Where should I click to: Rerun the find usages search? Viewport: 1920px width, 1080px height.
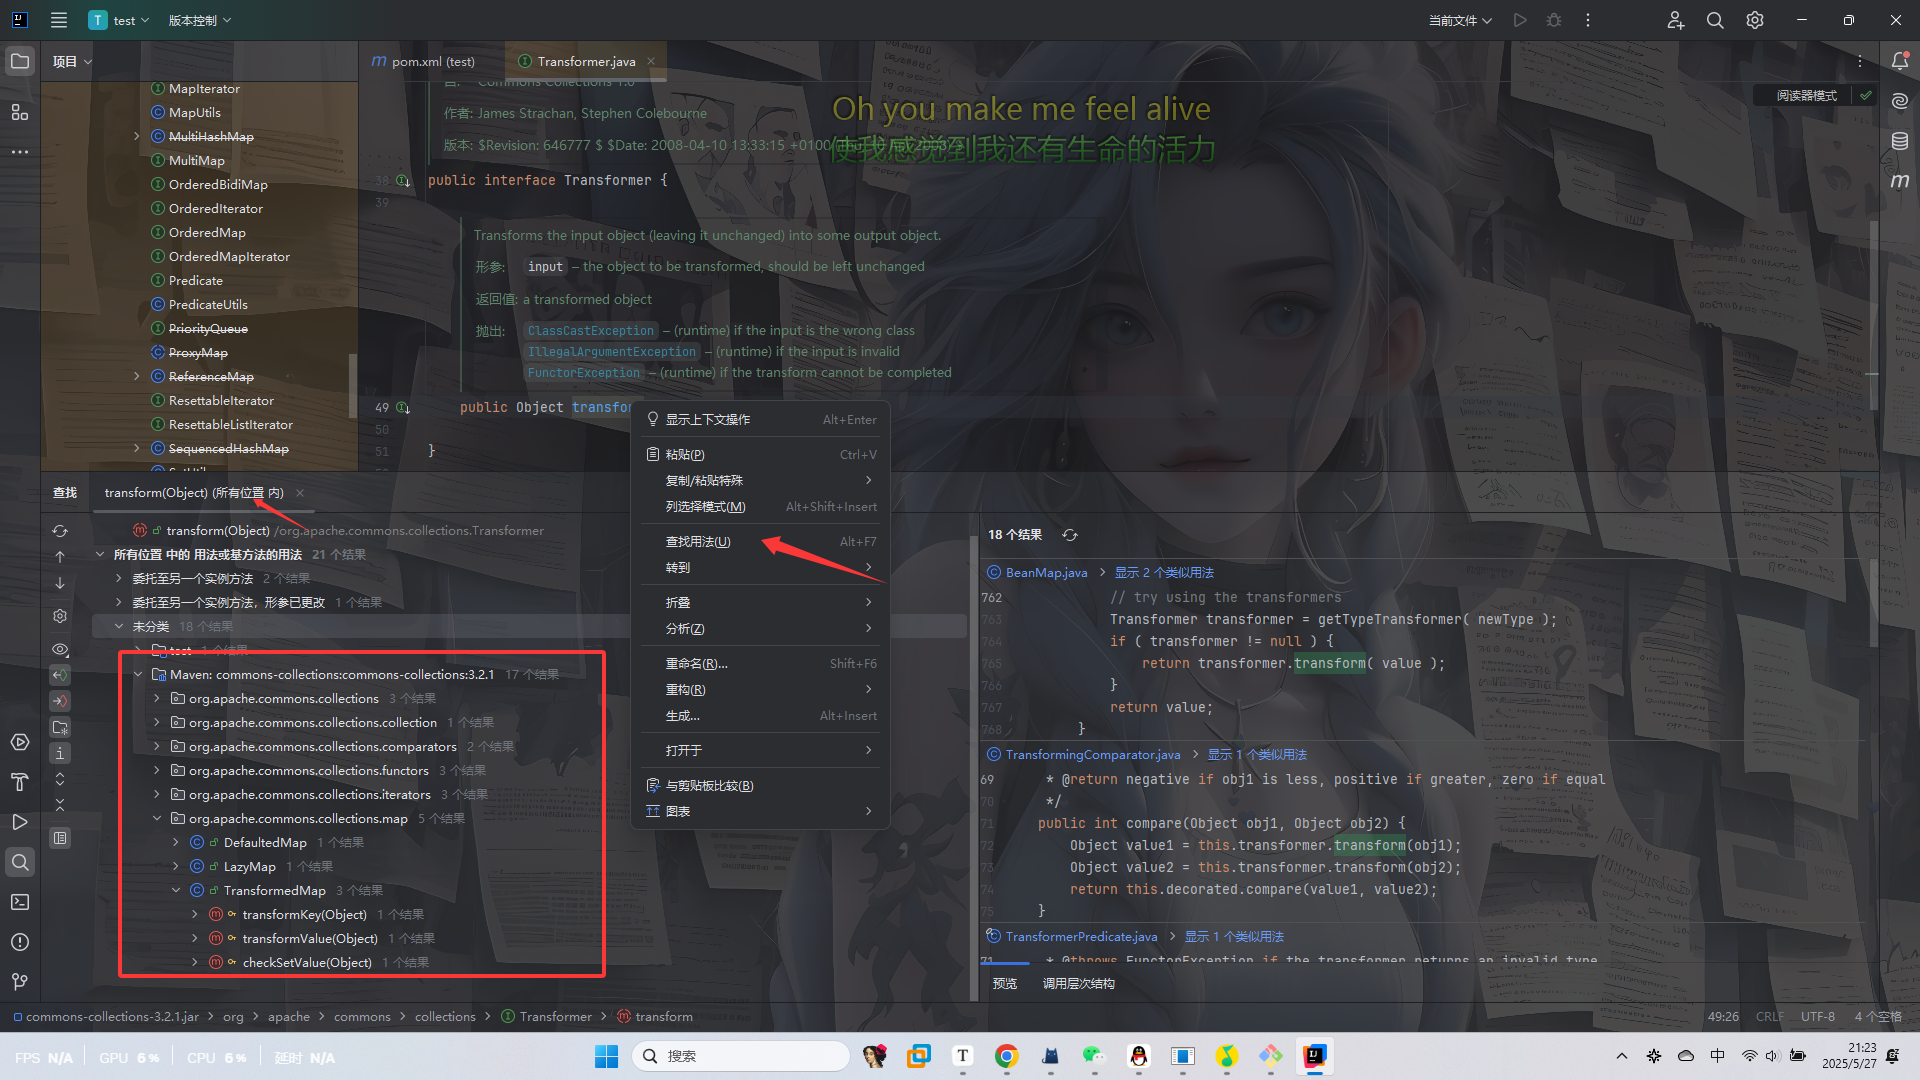click(60, 531)
